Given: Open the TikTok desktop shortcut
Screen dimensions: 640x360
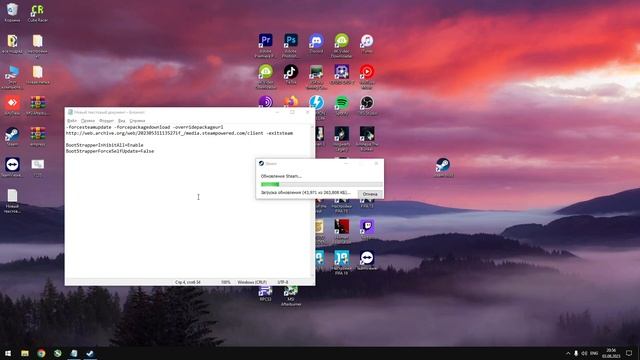Looking at the screenshot, I should click(x=291, y=74).
